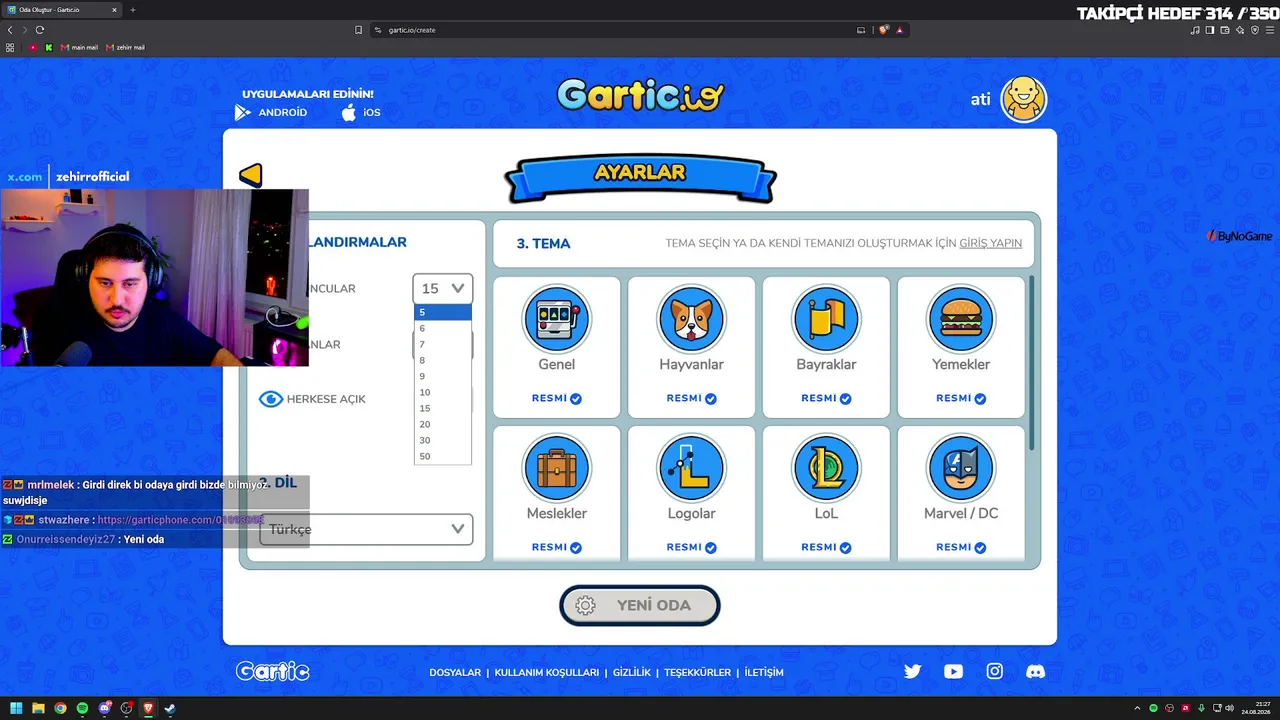Follow the Giriş Yapın login link
Screen dimensions: 1280x720
990,243
